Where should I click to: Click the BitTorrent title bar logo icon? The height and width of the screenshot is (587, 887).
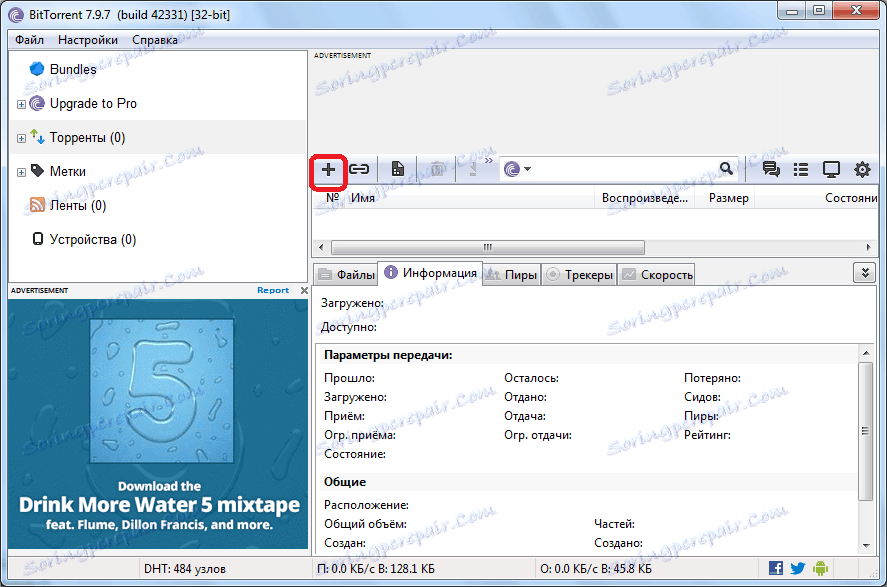coord(16,15)
